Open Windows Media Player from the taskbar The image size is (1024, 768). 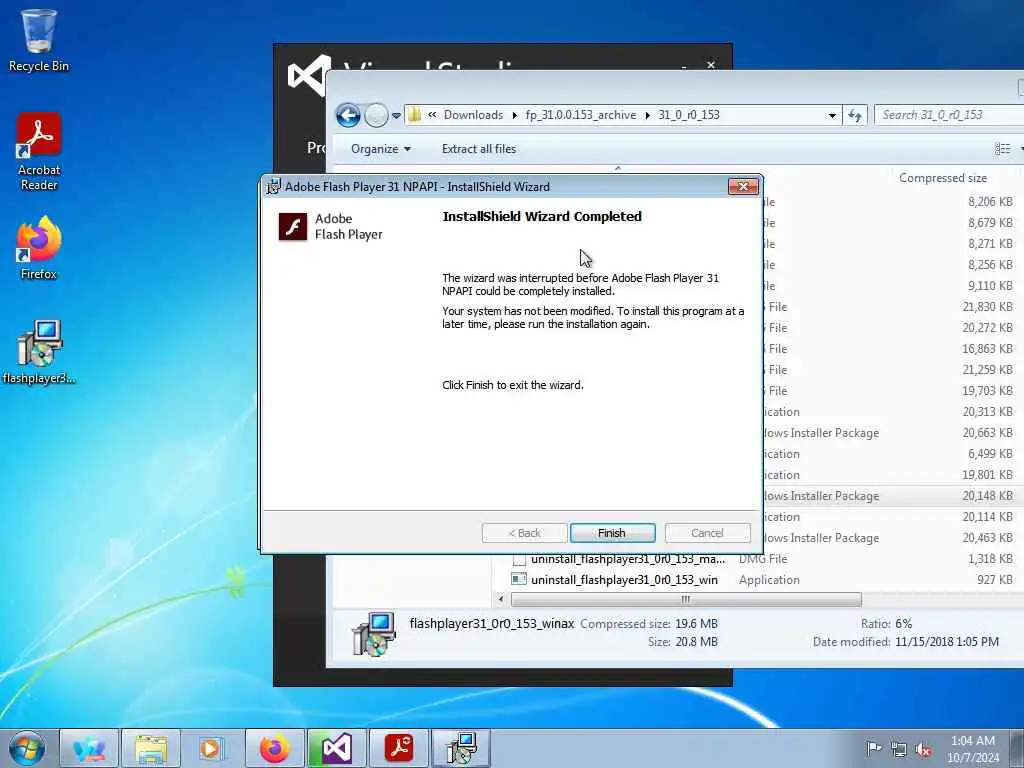point(212,748)
